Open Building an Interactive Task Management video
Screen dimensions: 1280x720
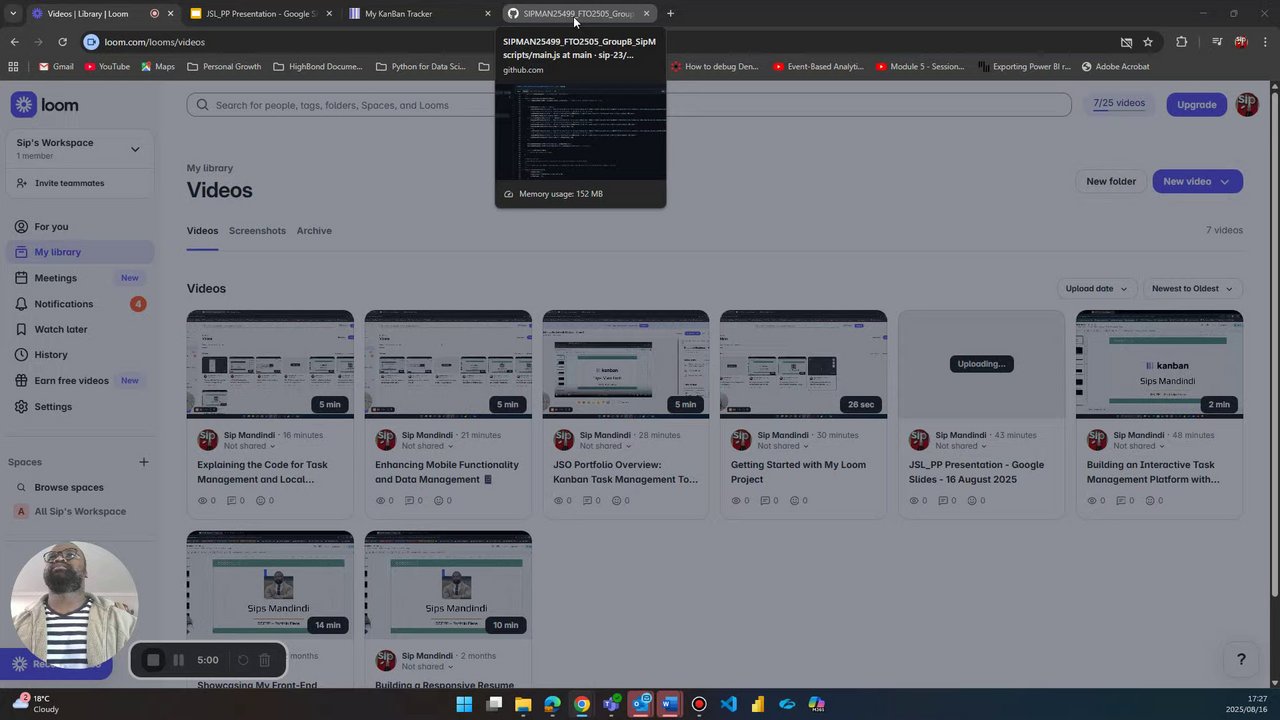coord(1159,364)
